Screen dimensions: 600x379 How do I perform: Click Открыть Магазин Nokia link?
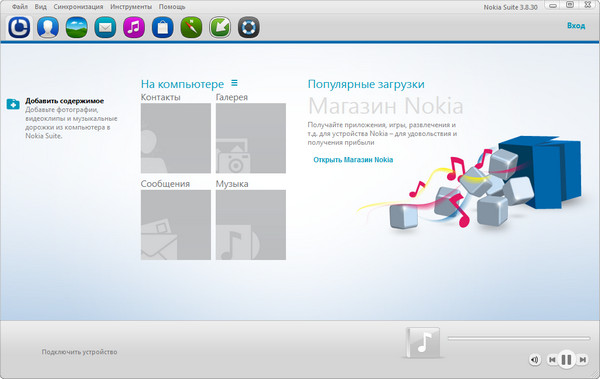coord(353,160)
